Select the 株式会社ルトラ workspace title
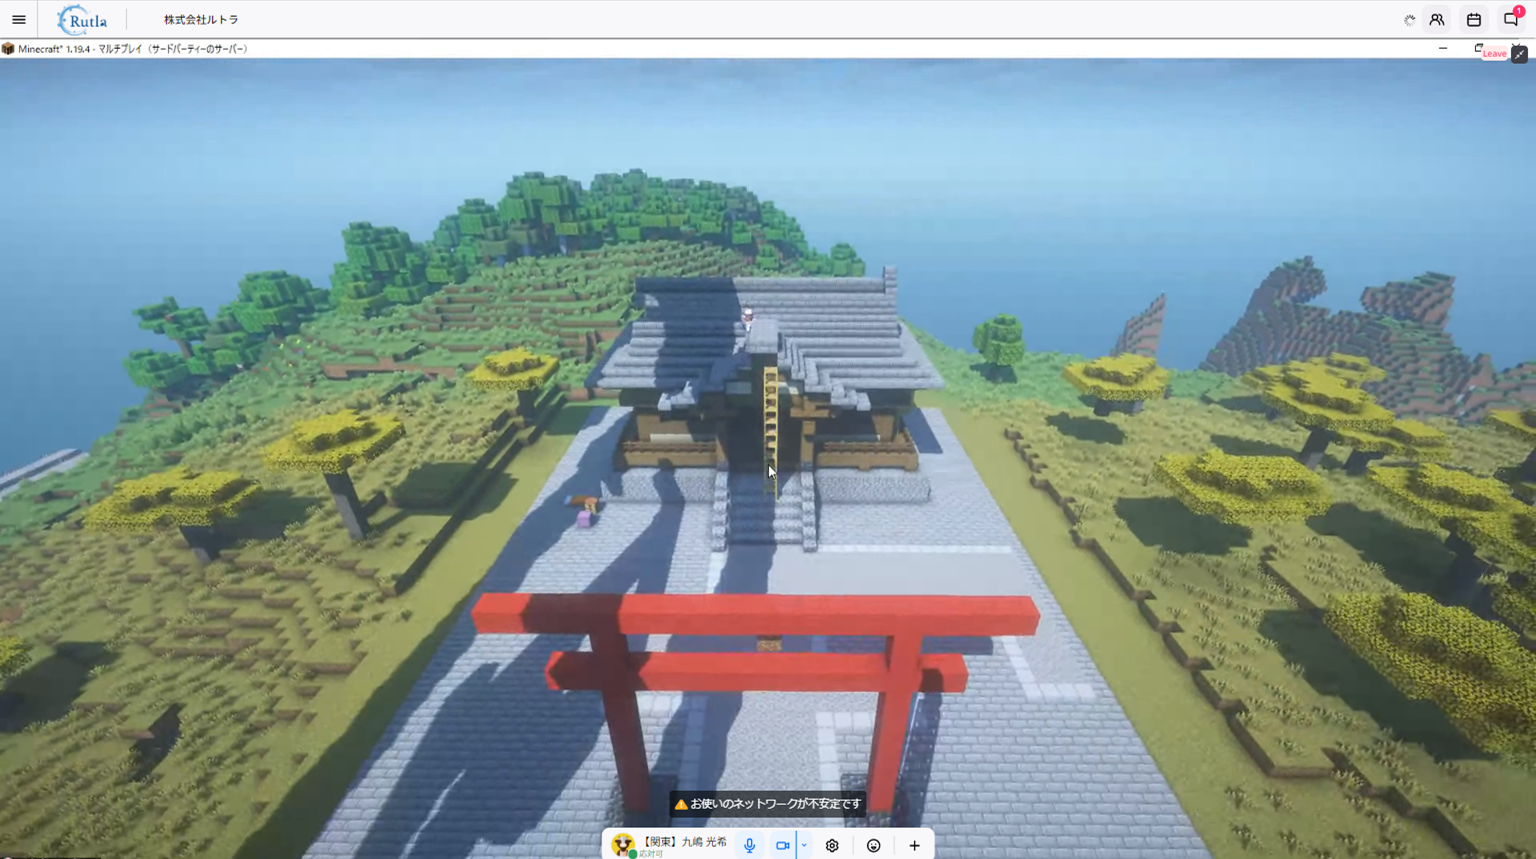1536x859 pixels. (x=201, y=20)
